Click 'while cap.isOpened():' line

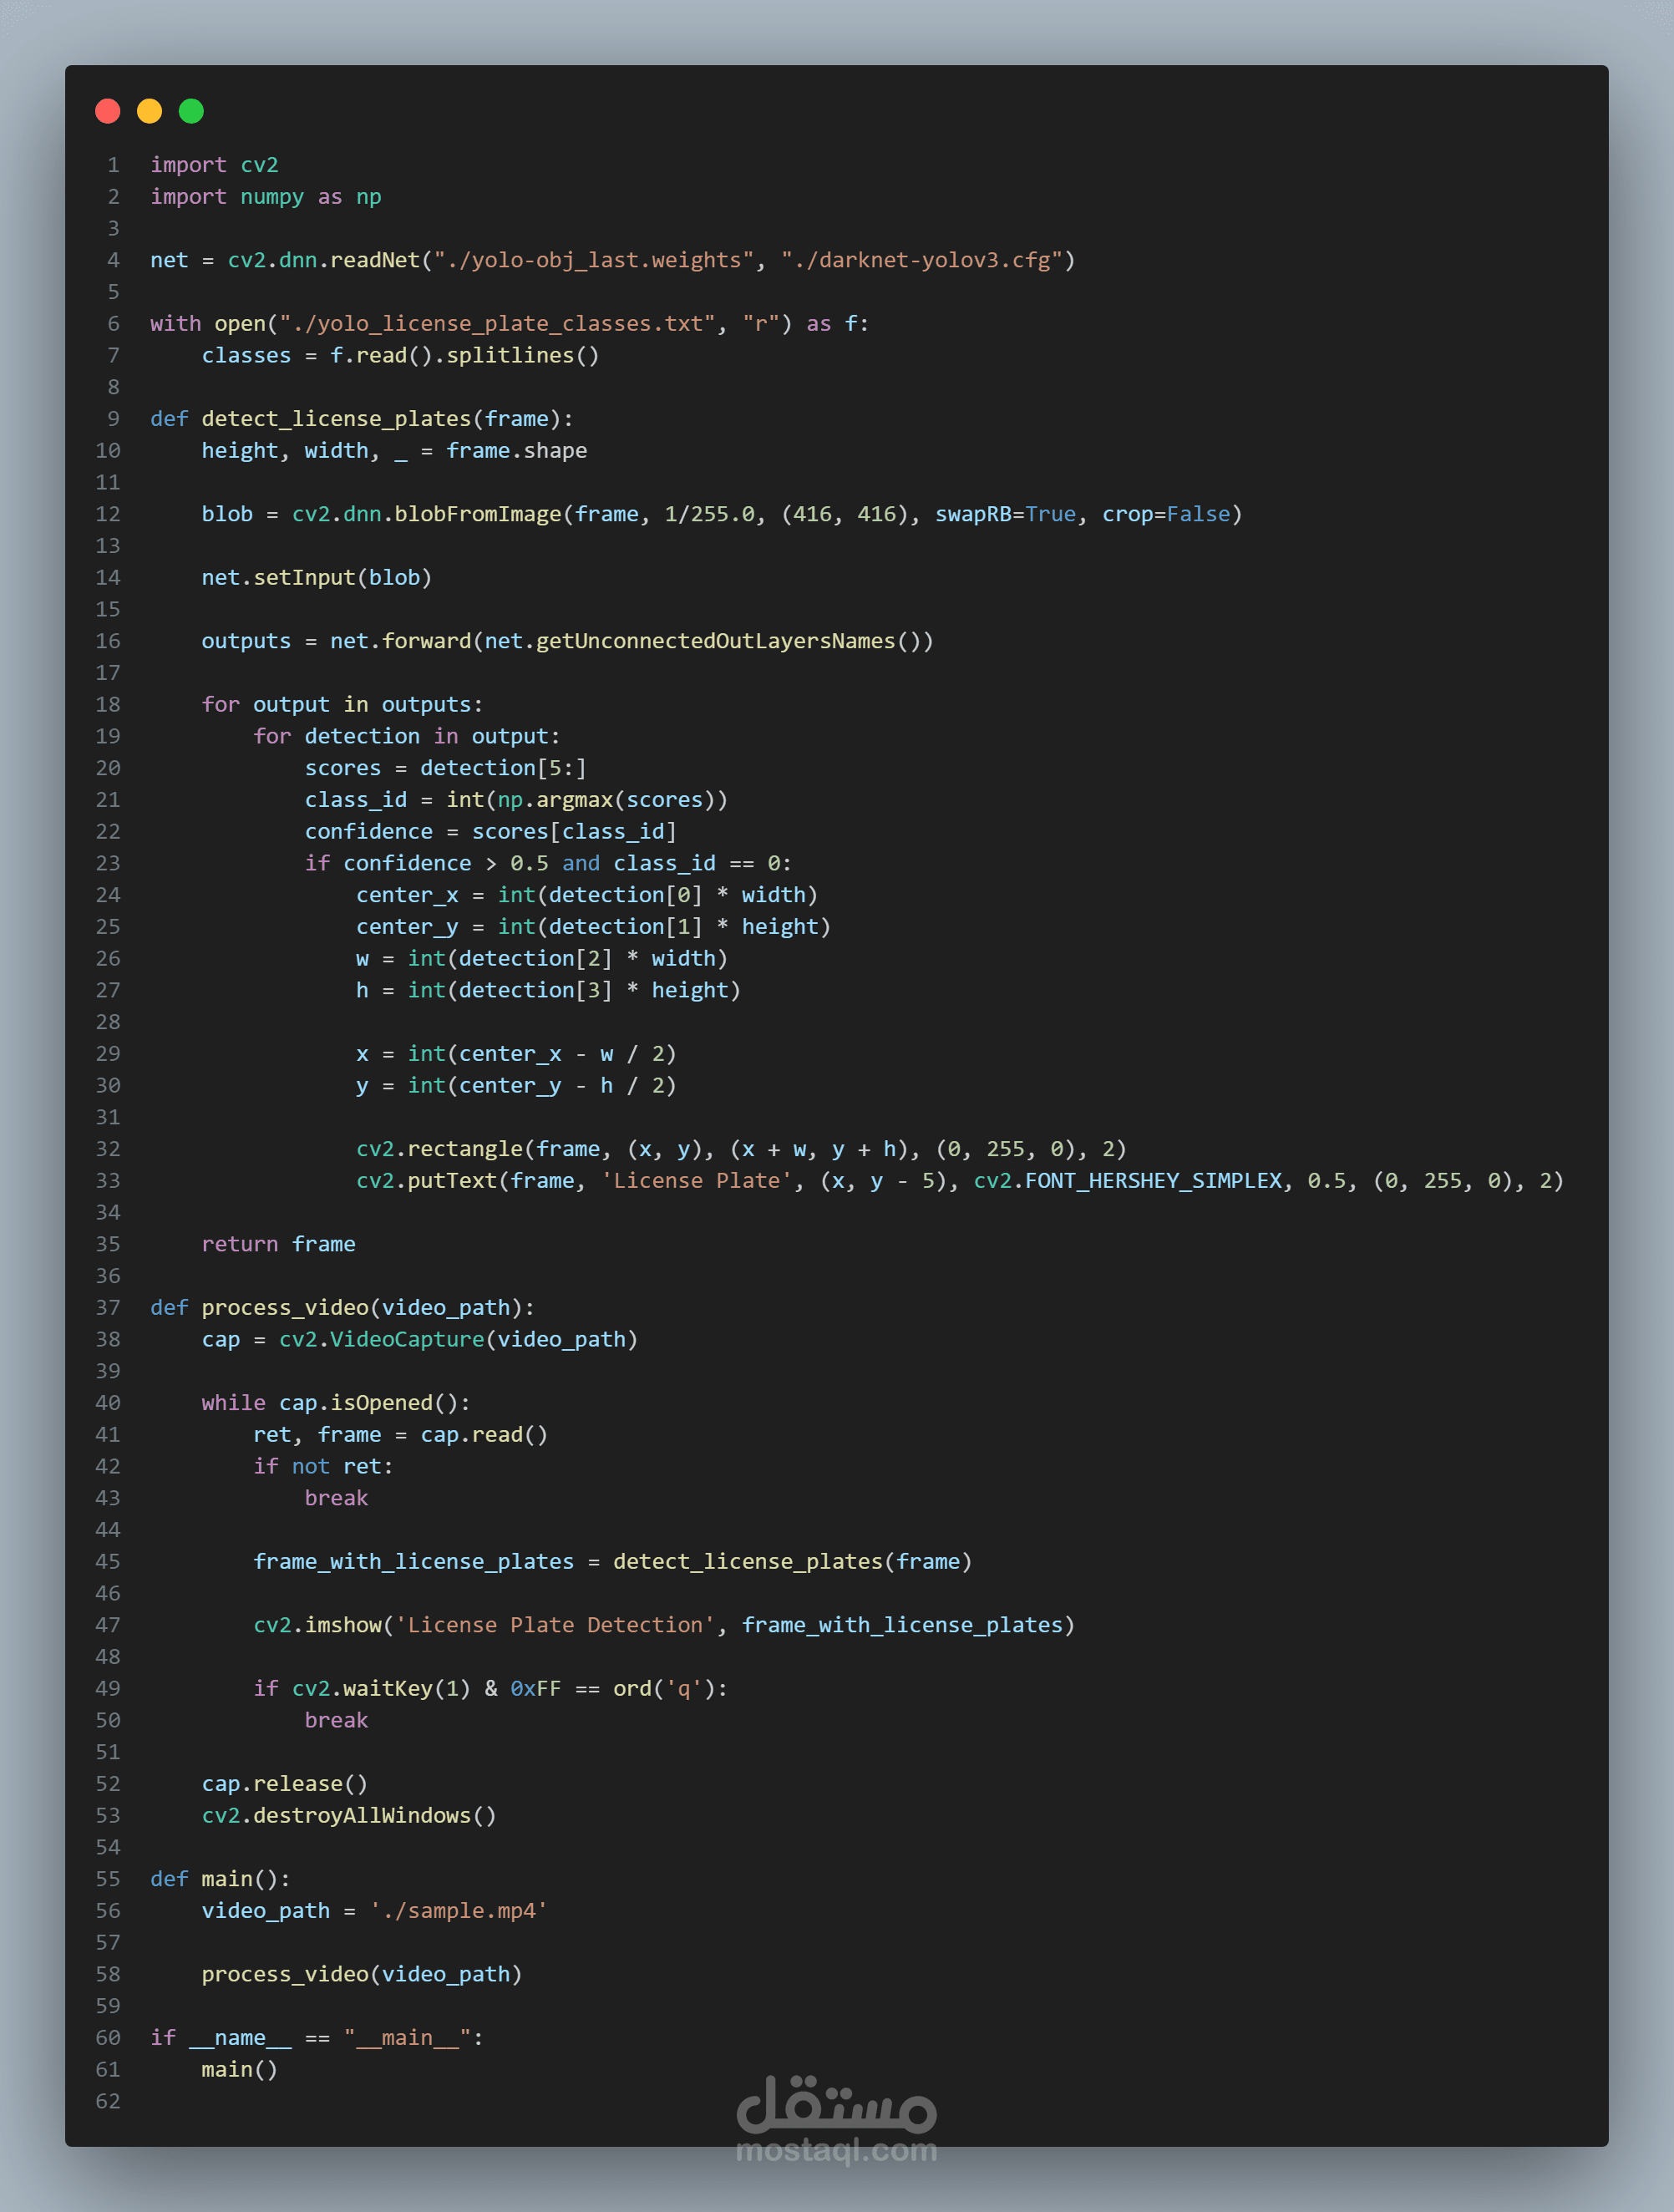[x=336, y=1403]
